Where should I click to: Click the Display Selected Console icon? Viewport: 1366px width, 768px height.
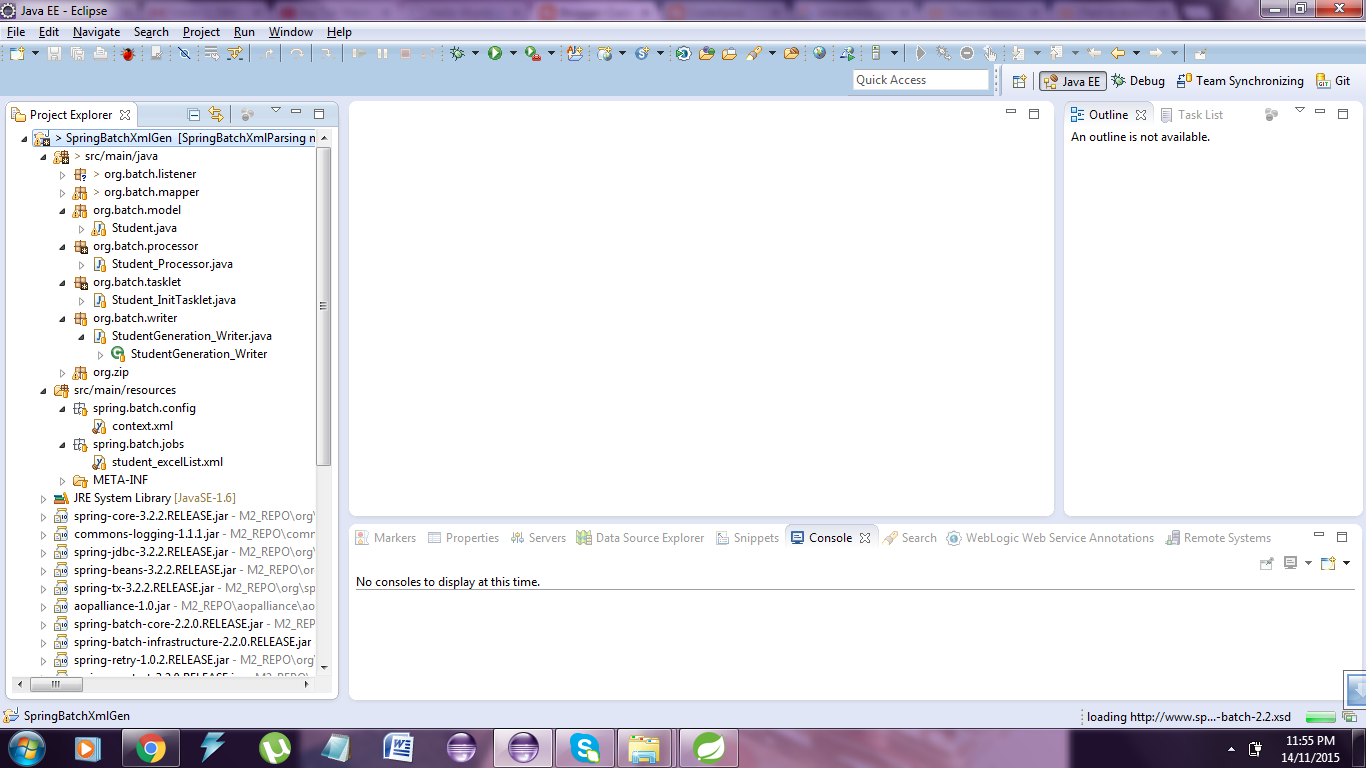(1290, 563)
